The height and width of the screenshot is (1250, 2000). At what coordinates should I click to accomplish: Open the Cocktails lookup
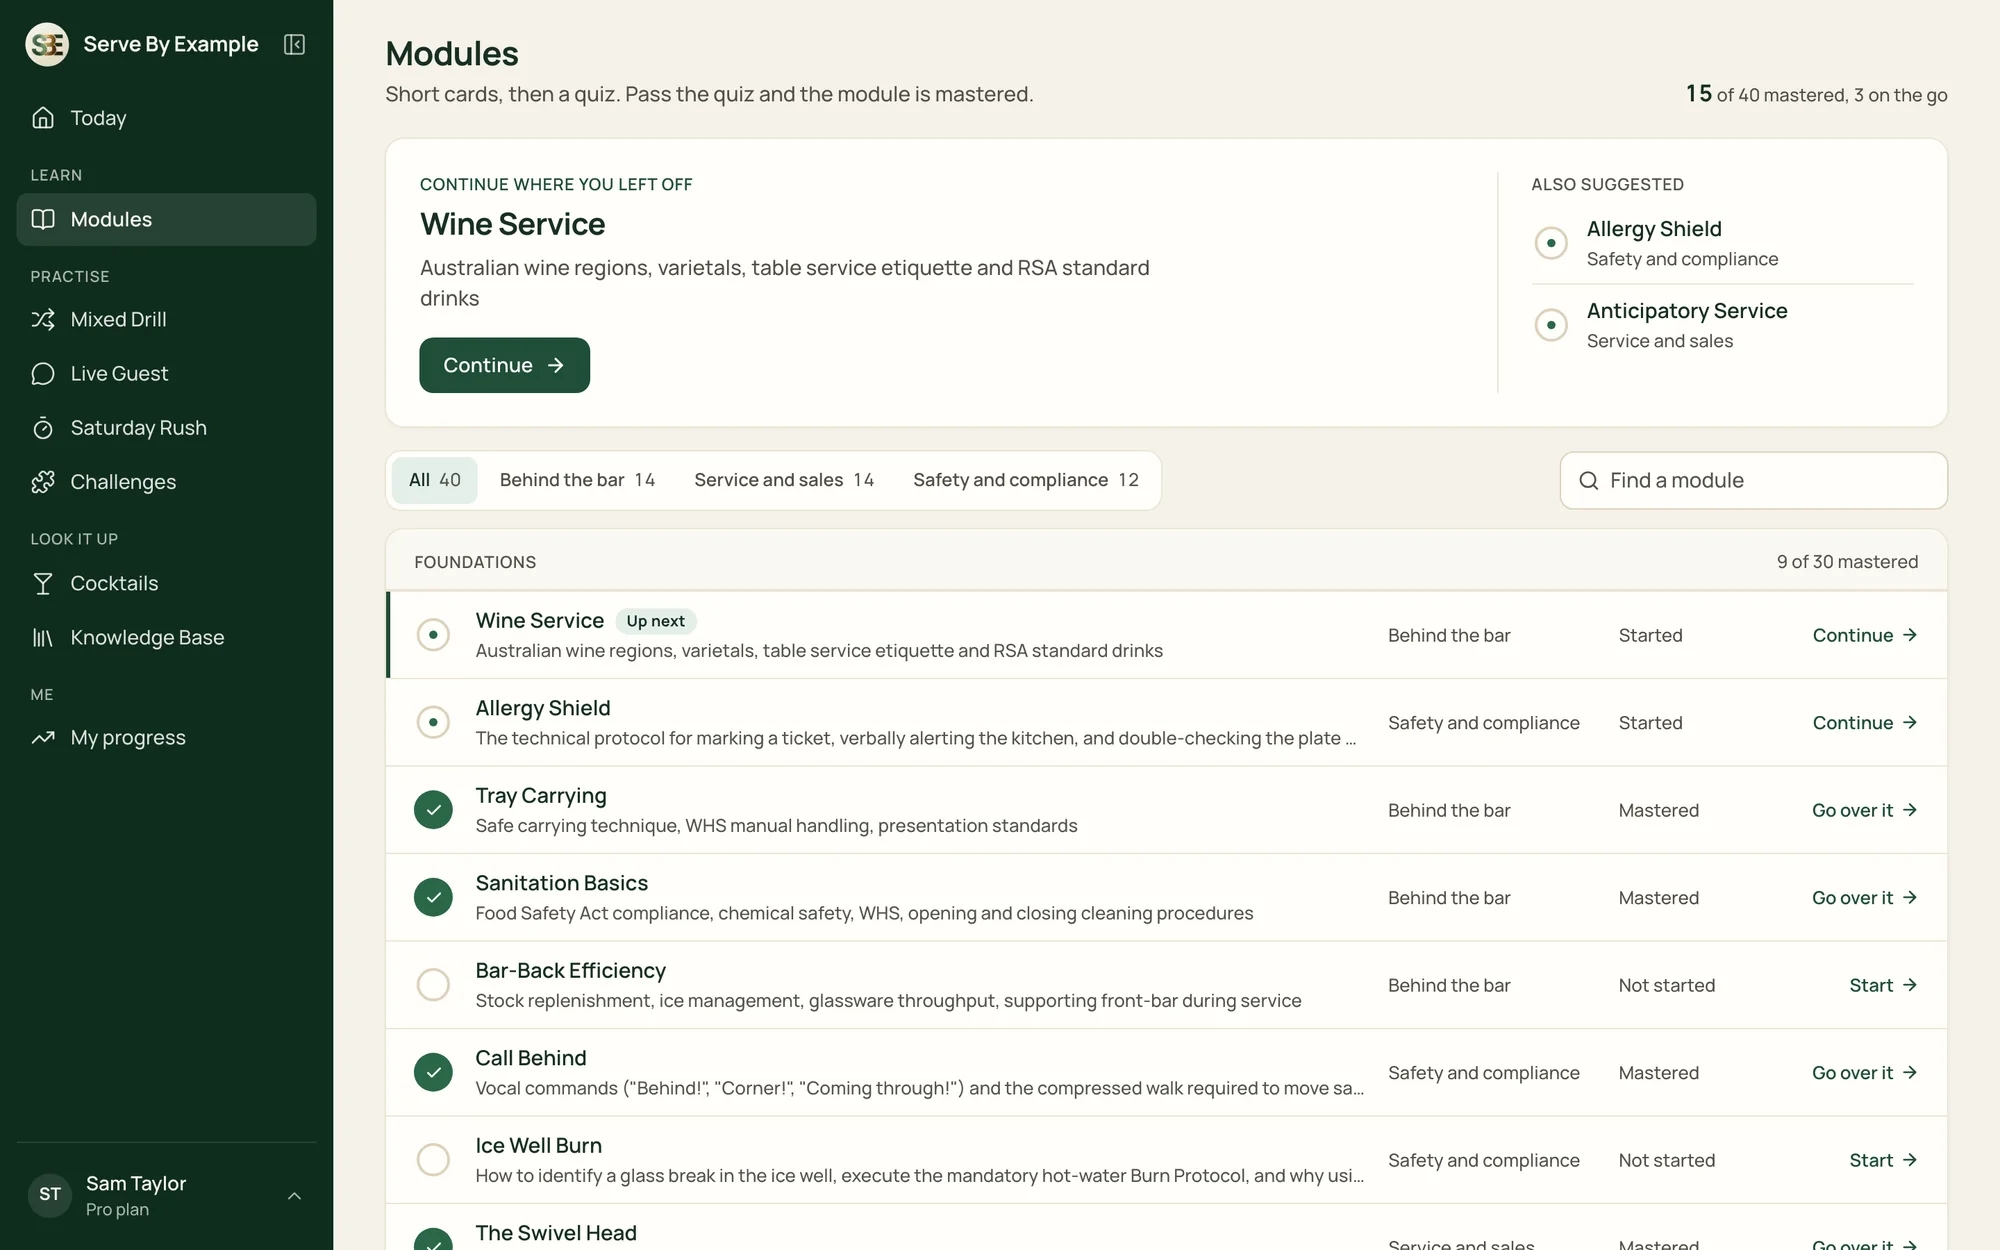tap(166, 583)
